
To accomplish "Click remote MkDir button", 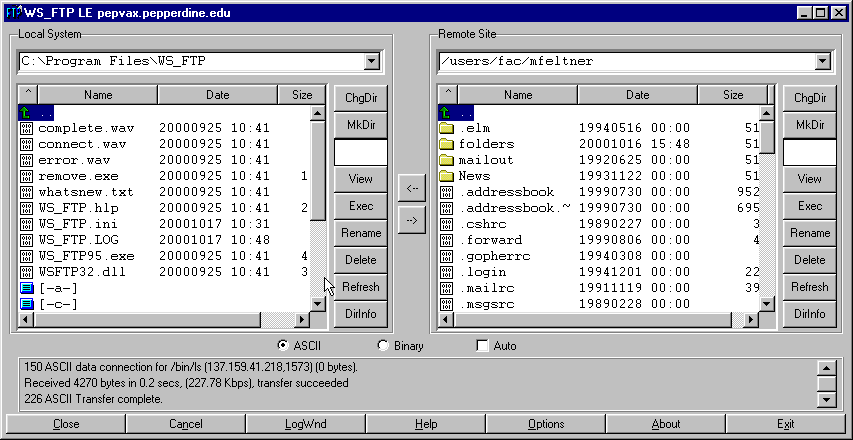I will (810, 125).
